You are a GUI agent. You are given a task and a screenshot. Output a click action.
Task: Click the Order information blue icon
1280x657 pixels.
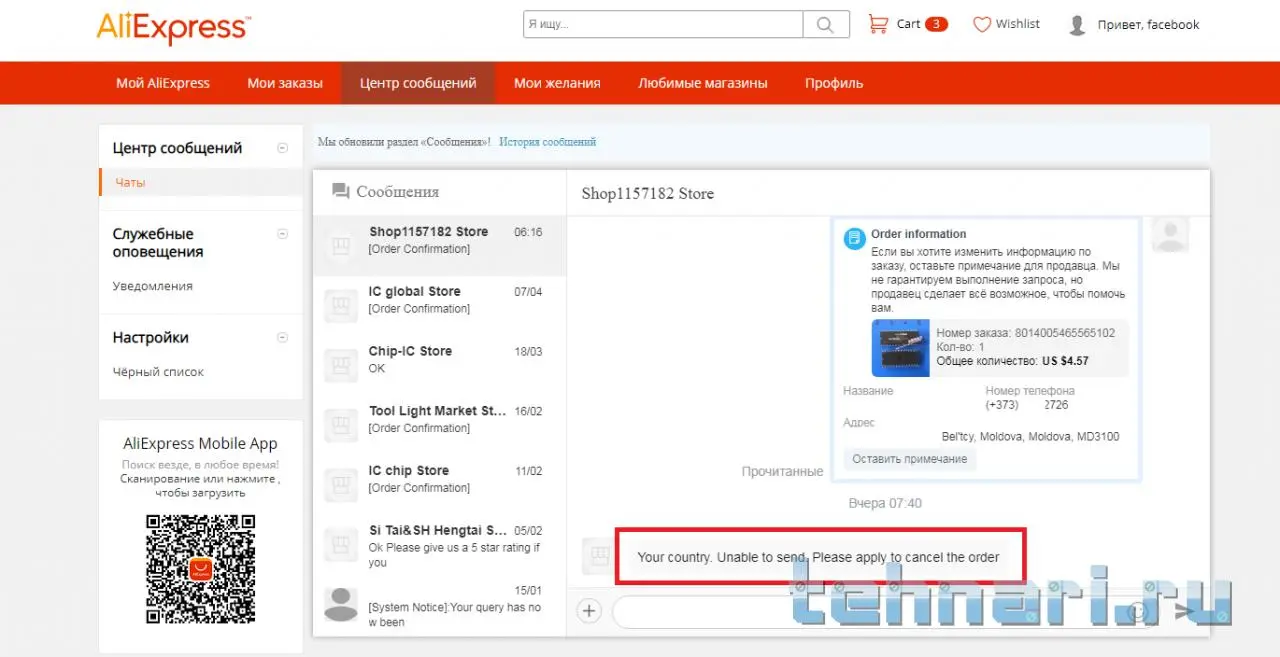pos(854,239)
